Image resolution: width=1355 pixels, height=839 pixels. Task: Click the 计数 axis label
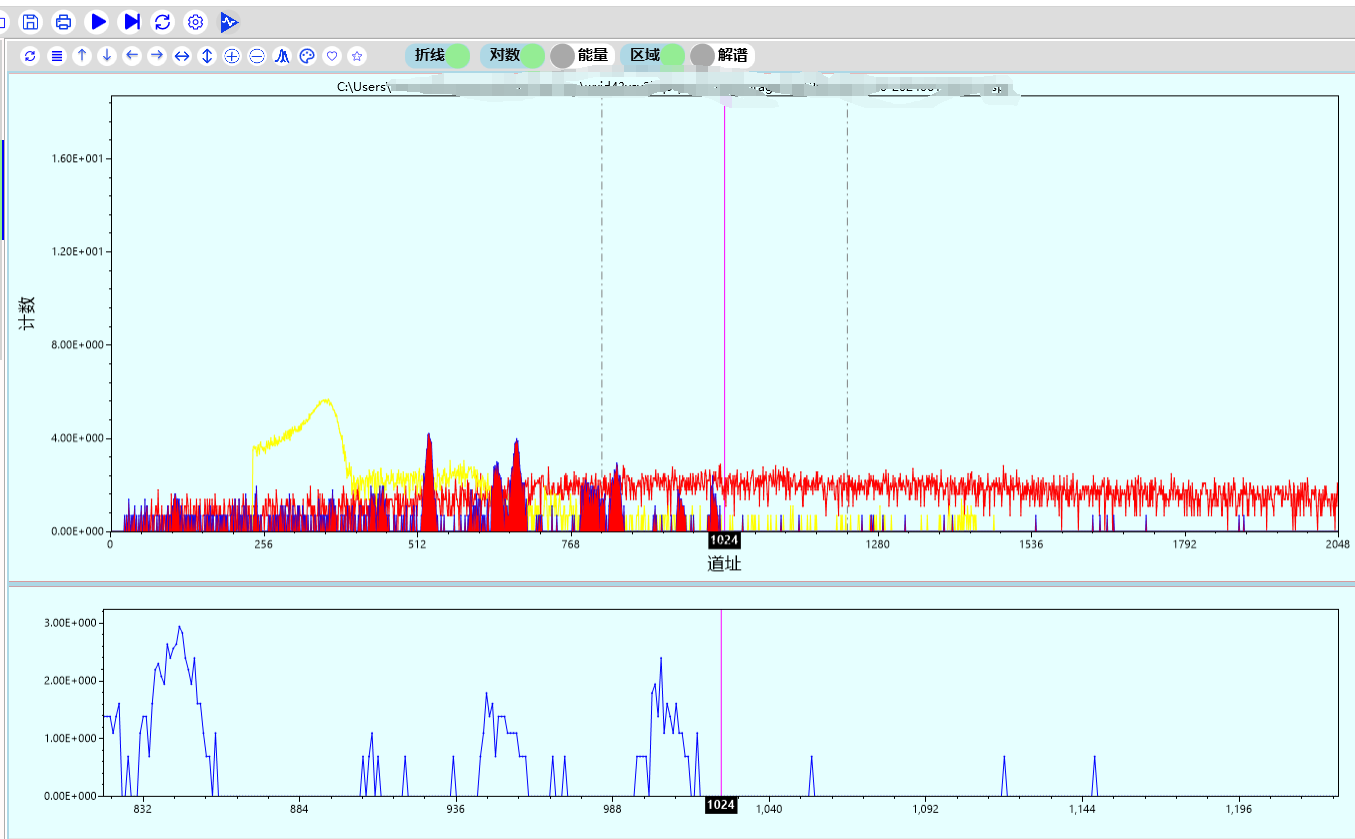coord(29,313)
